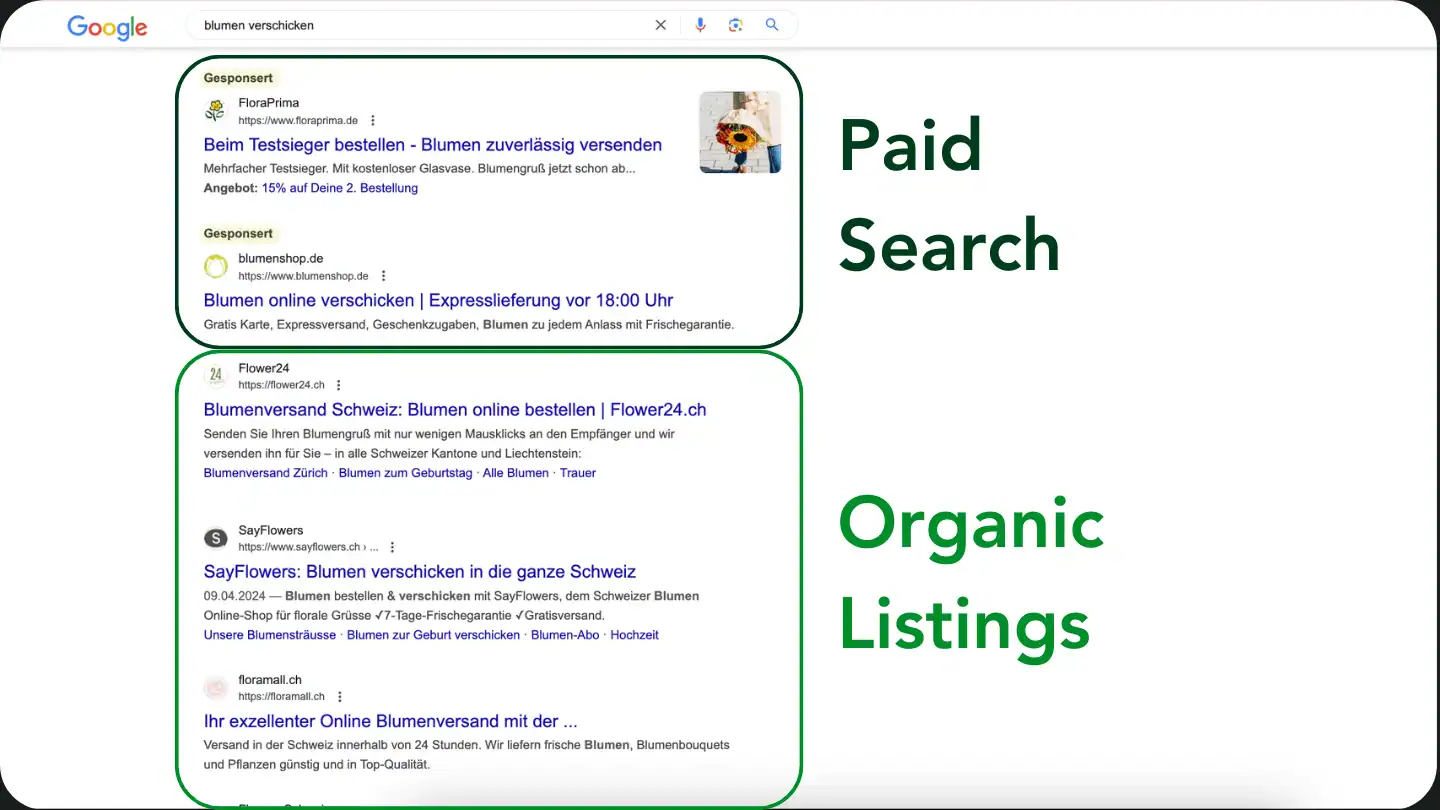Open 'Blumenversand Zürich' sitelink

coord(265,473)
